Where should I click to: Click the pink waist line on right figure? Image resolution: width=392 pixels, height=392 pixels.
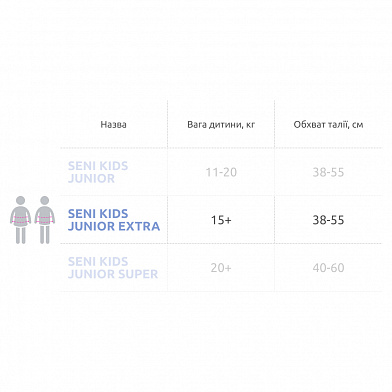(x=45, y=219)
